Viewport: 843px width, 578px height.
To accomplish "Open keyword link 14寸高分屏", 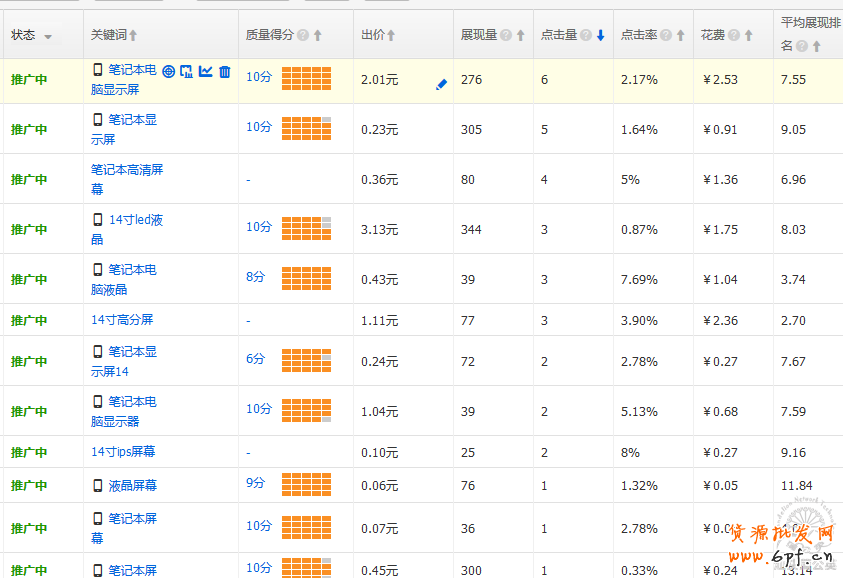I will tap(122, 320).
